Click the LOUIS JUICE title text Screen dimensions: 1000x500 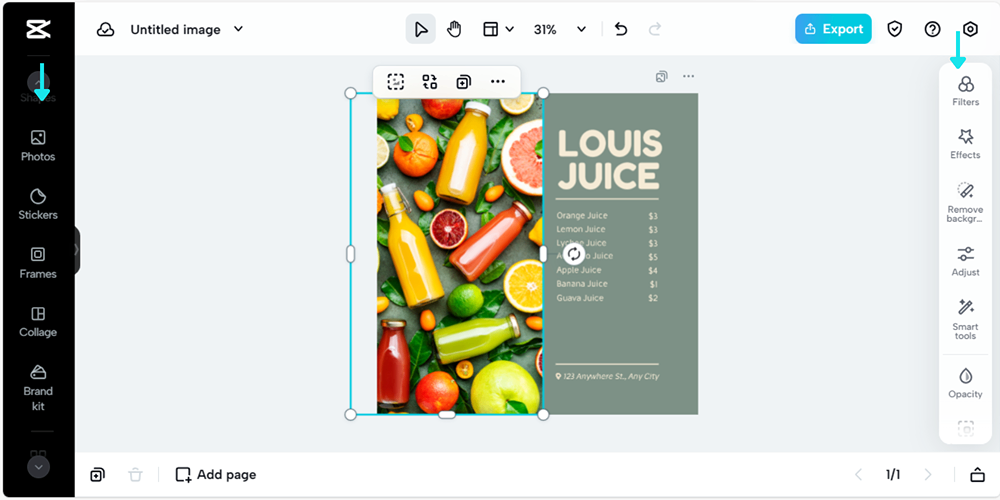[x=610, y=159]
